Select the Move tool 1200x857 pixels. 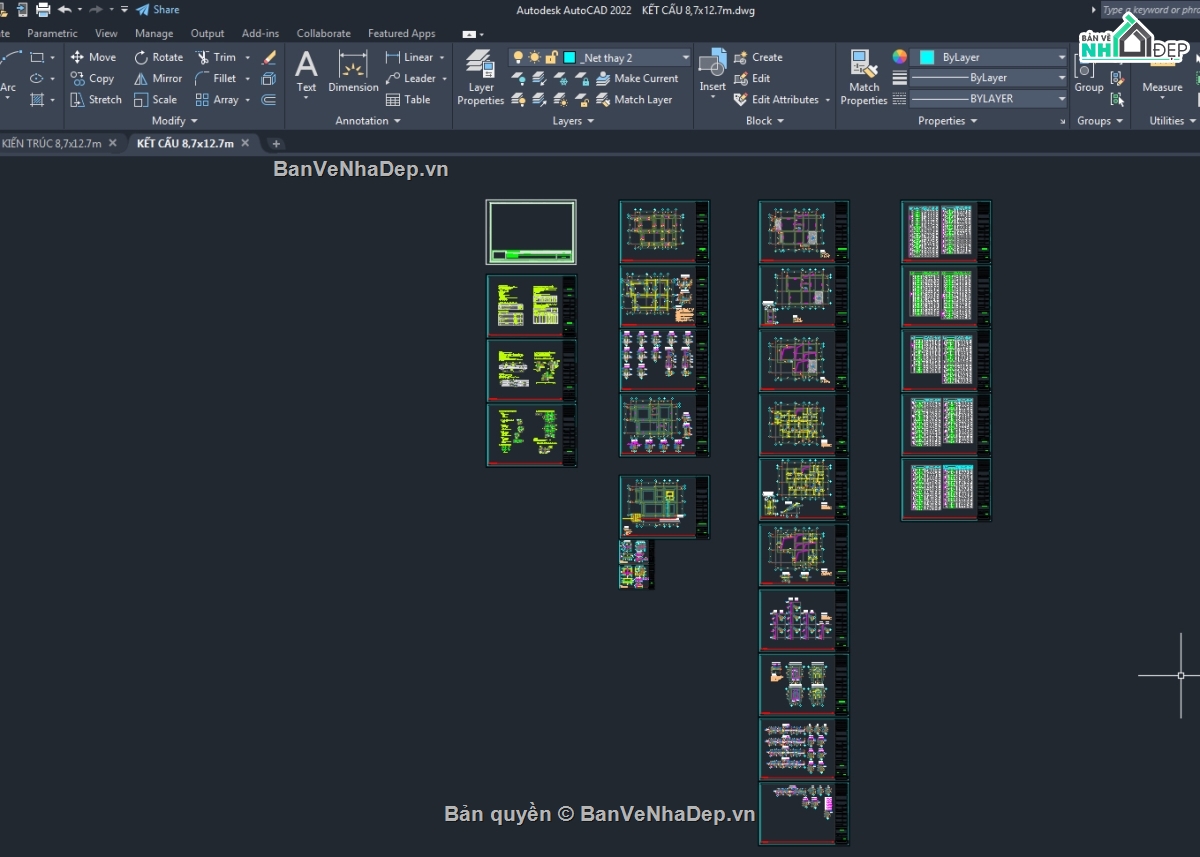pos(93,57)
